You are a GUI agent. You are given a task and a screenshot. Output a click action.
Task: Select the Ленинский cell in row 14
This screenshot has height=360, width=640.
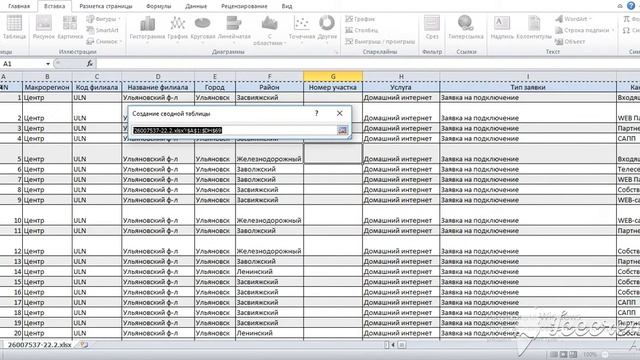(269, 271)
